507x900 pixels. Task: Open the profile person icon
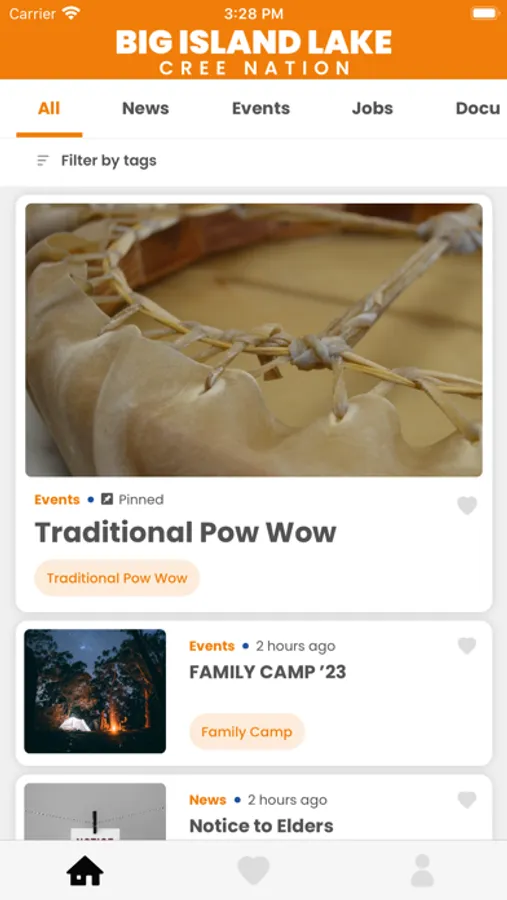(x=422, y=870)
